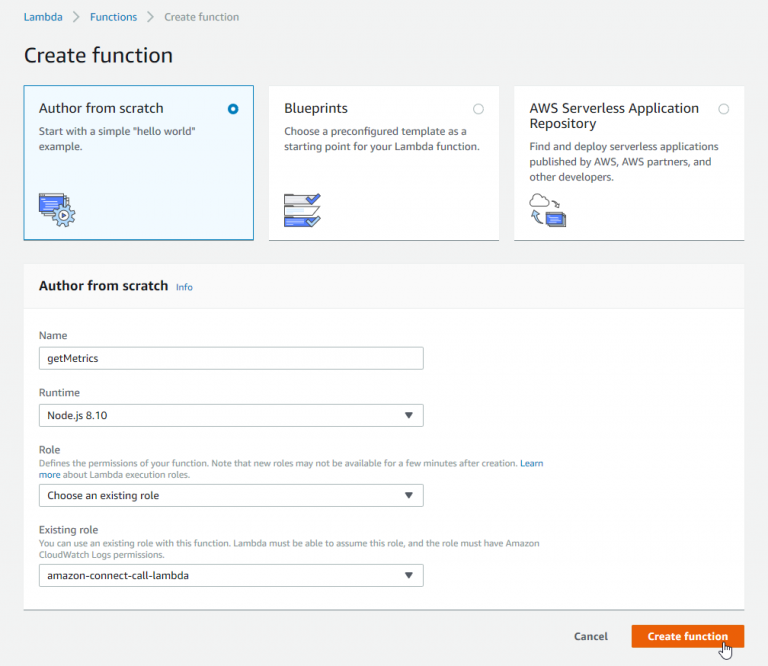Select the Blueprints radio button
This screenshot has height=666, width=768.
478,109
